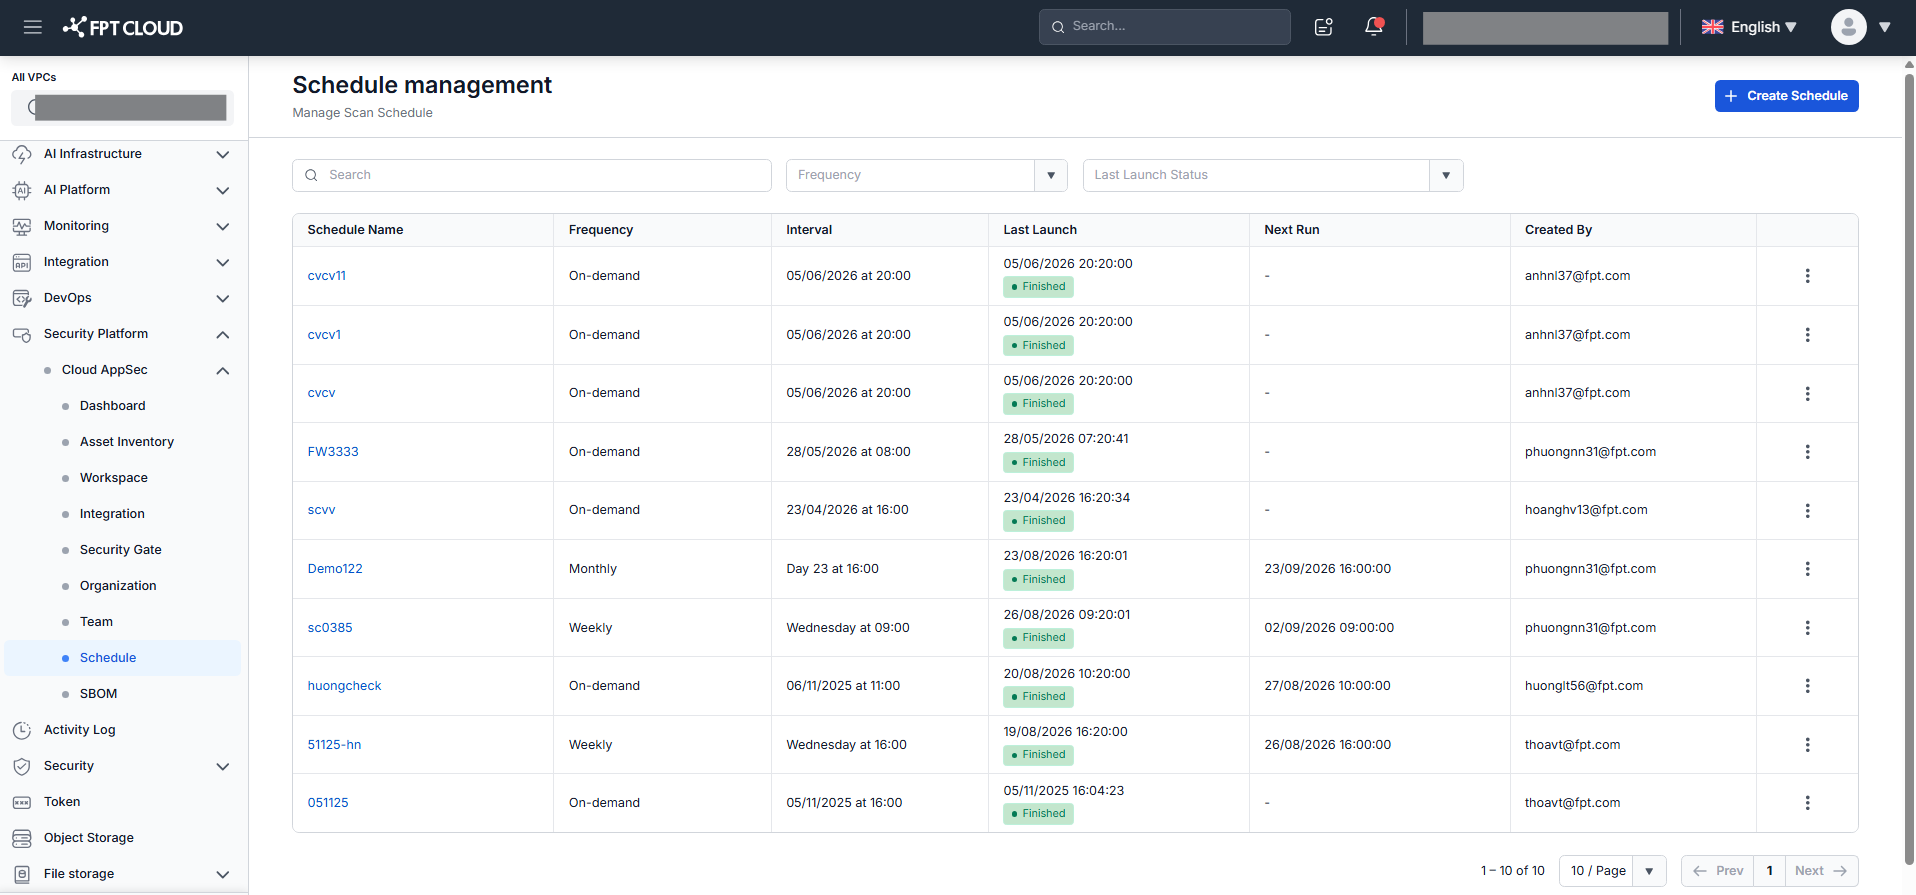Open the hamburger navigation menu

(x=33, y=27)
